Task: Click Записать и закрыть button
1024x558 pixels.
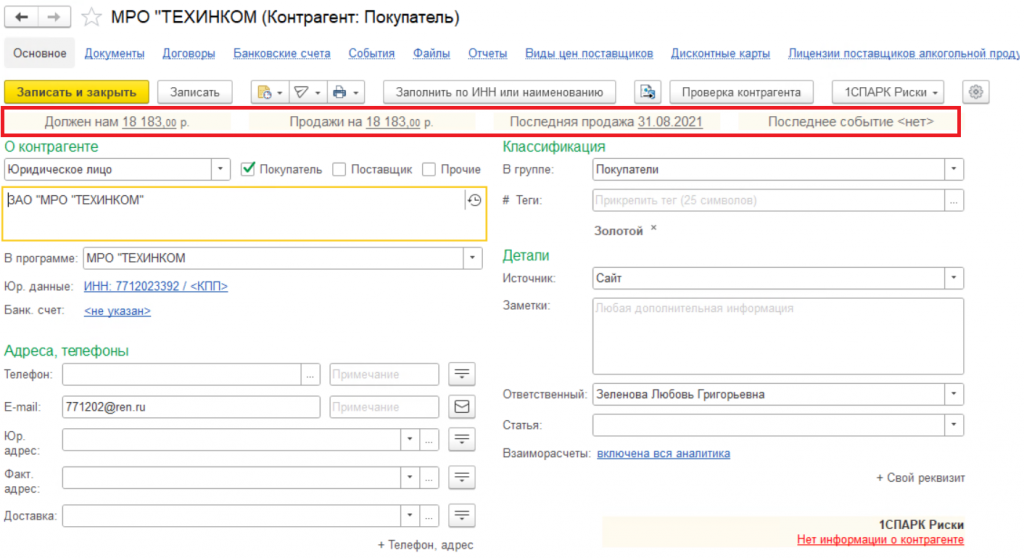Action: click(76, 92)
